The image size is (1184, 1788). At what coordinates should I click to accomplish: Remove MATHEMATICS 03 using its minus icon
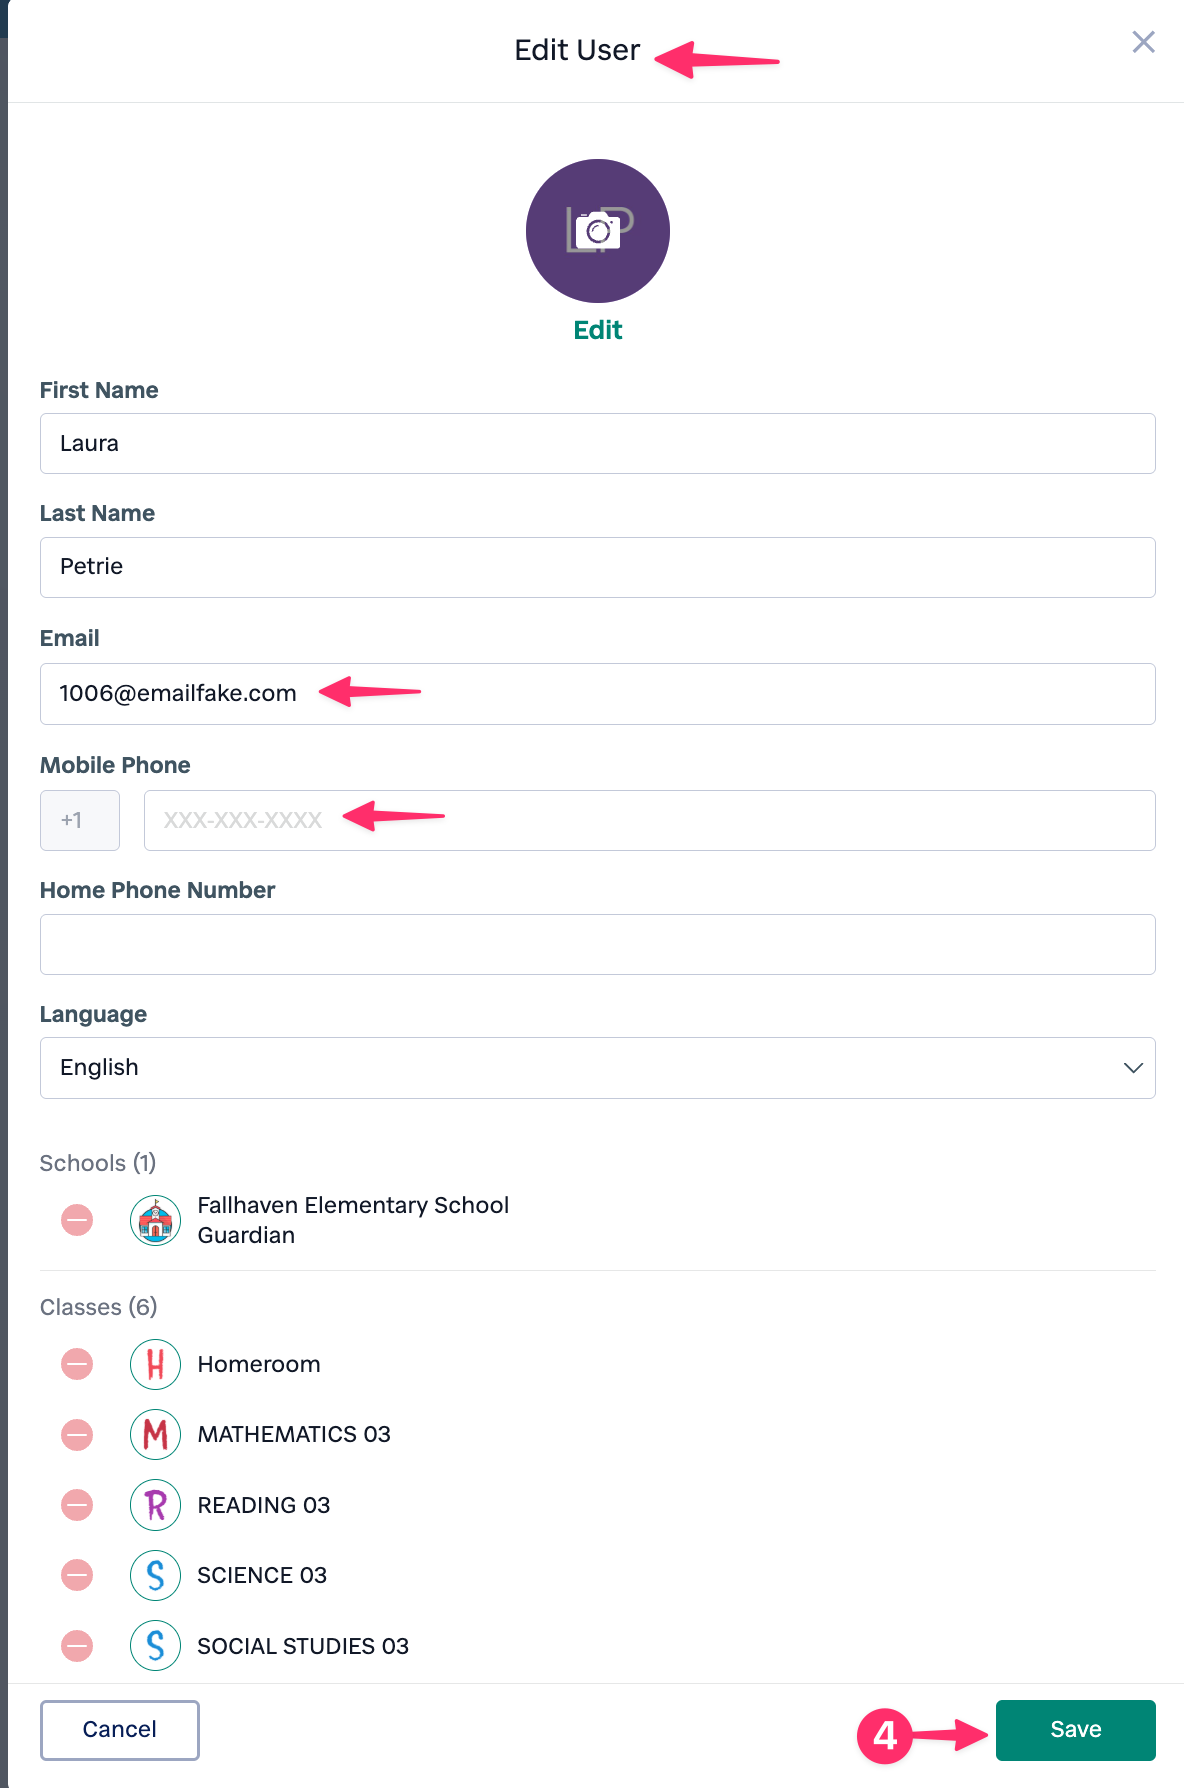pos(77,1435)
